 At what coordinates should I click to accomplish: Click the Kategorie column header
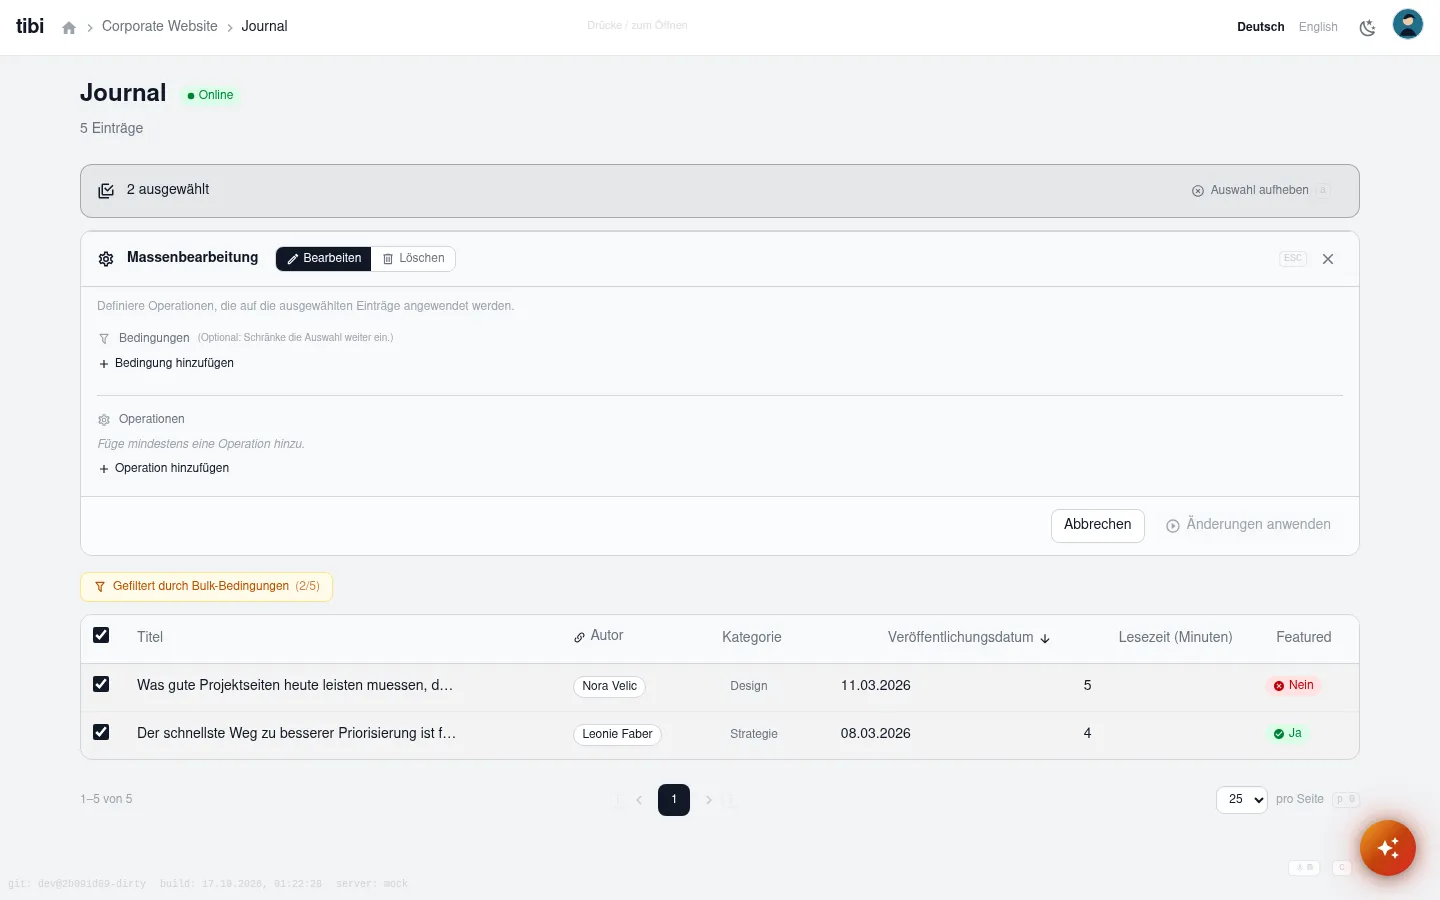(x=752, y=637)
